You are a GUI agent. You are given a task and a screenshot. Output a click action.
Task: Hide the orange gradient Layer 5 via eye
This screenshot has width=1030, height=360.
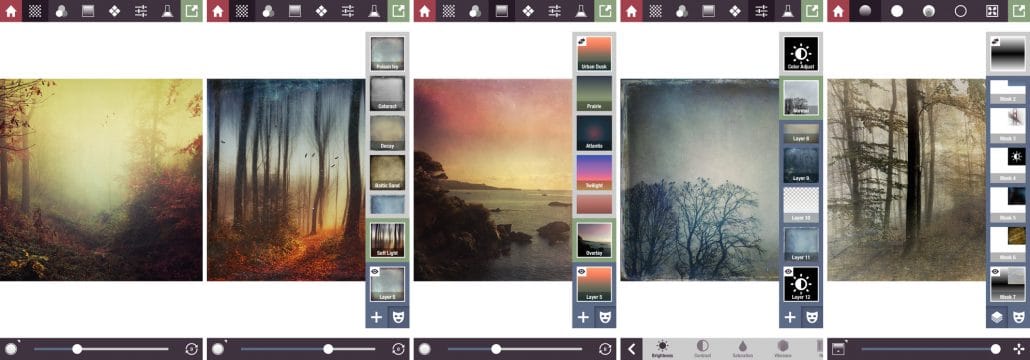click(x=581, y=271)
